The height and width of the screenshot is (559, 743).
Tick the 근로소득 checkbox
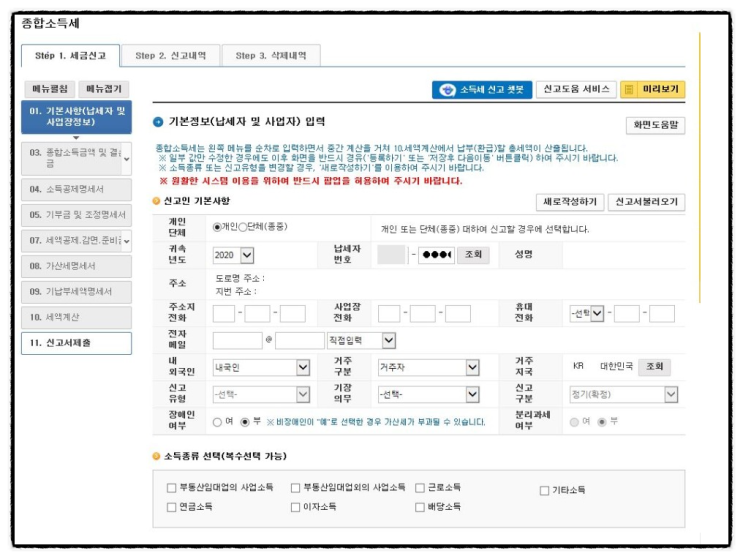pyautogui.click(x=420, y=488)
